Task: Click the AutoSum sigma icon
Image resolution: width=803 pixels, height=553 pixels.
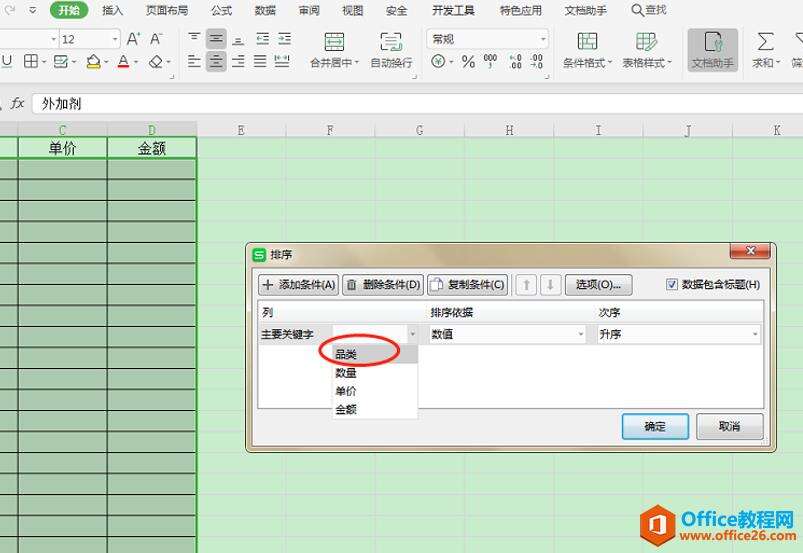Action: click(x=766, y=42)
